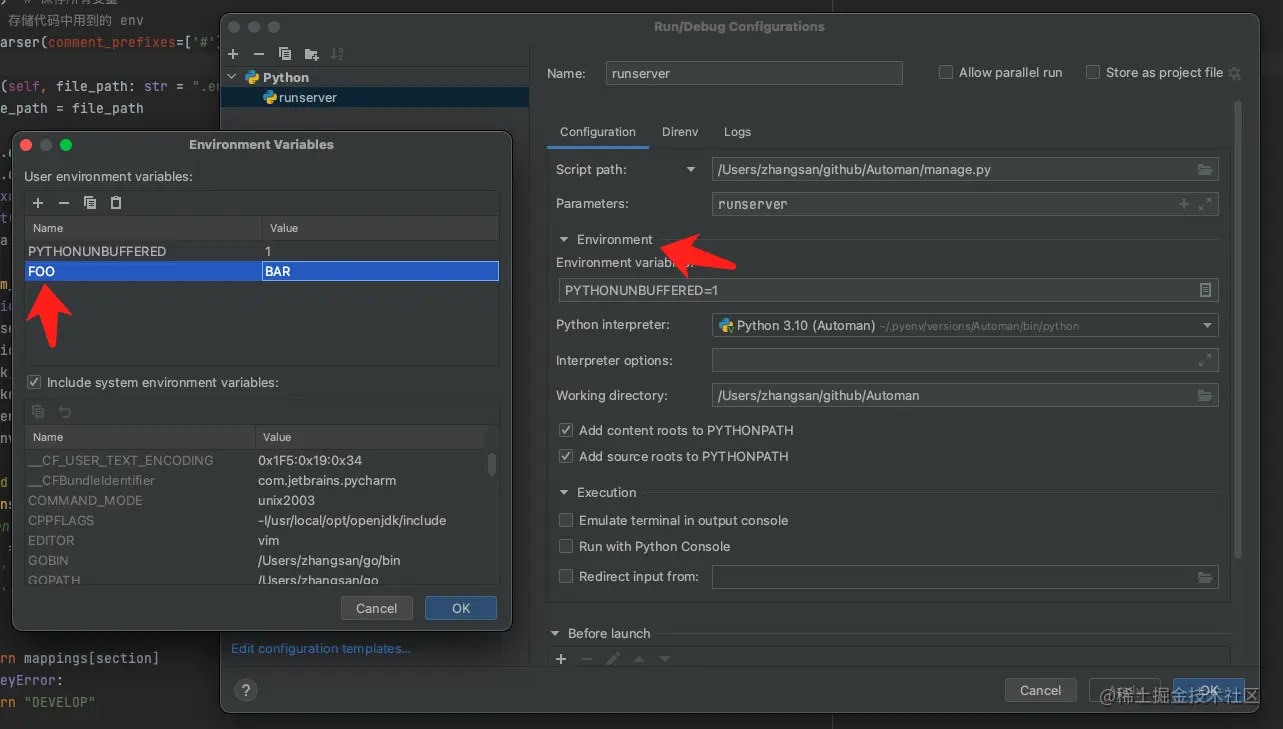Add new configuration in Run/Debug Configurations toolbar

233,54
